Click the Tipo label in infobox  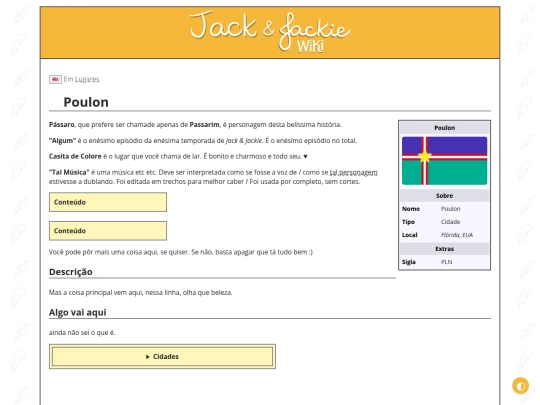[408, 222]
